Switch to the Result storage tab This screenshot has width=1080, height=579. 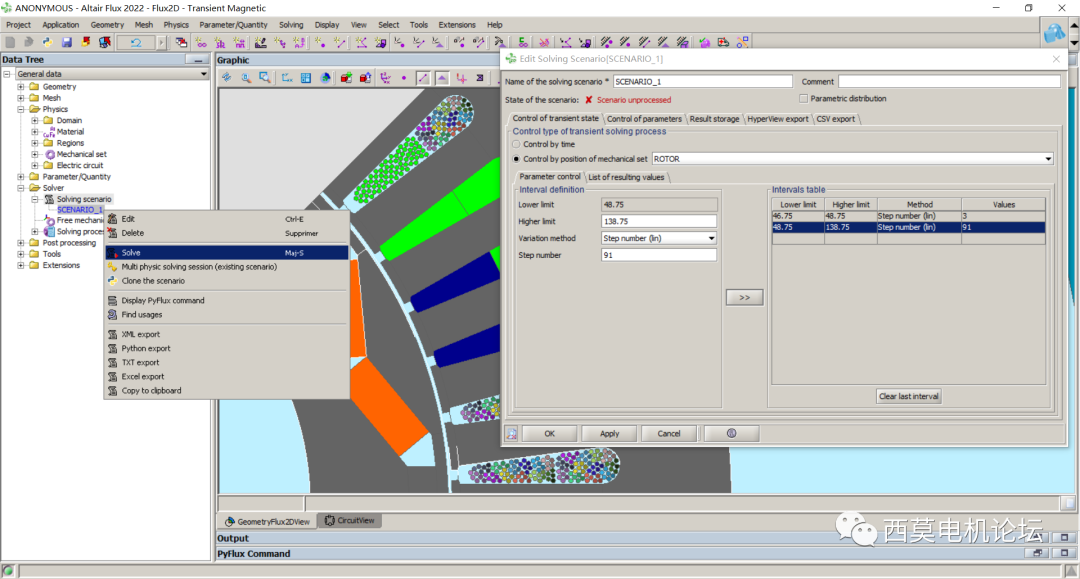714,119
